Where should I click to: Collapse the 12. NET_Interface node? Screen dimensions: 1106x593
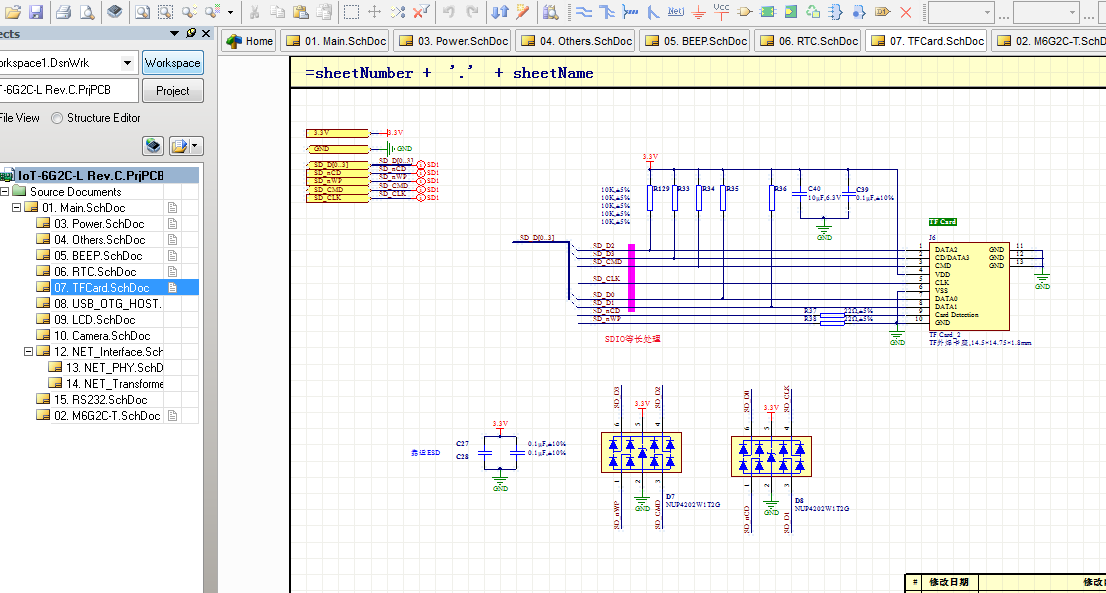point(28,351)
